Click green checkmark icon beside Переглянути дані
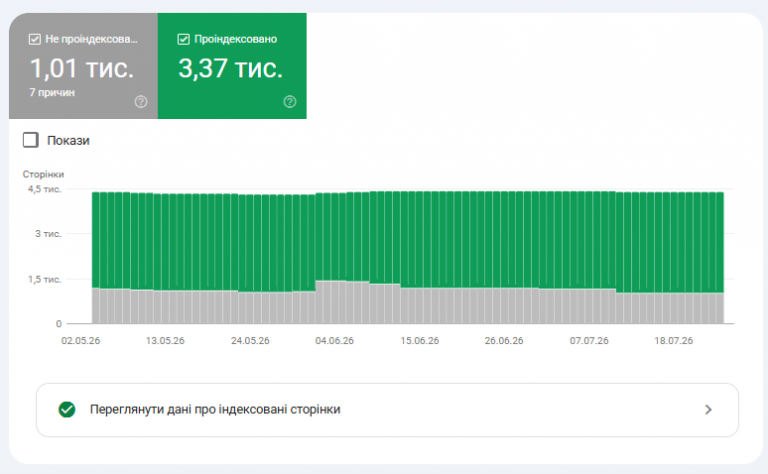 67,409
